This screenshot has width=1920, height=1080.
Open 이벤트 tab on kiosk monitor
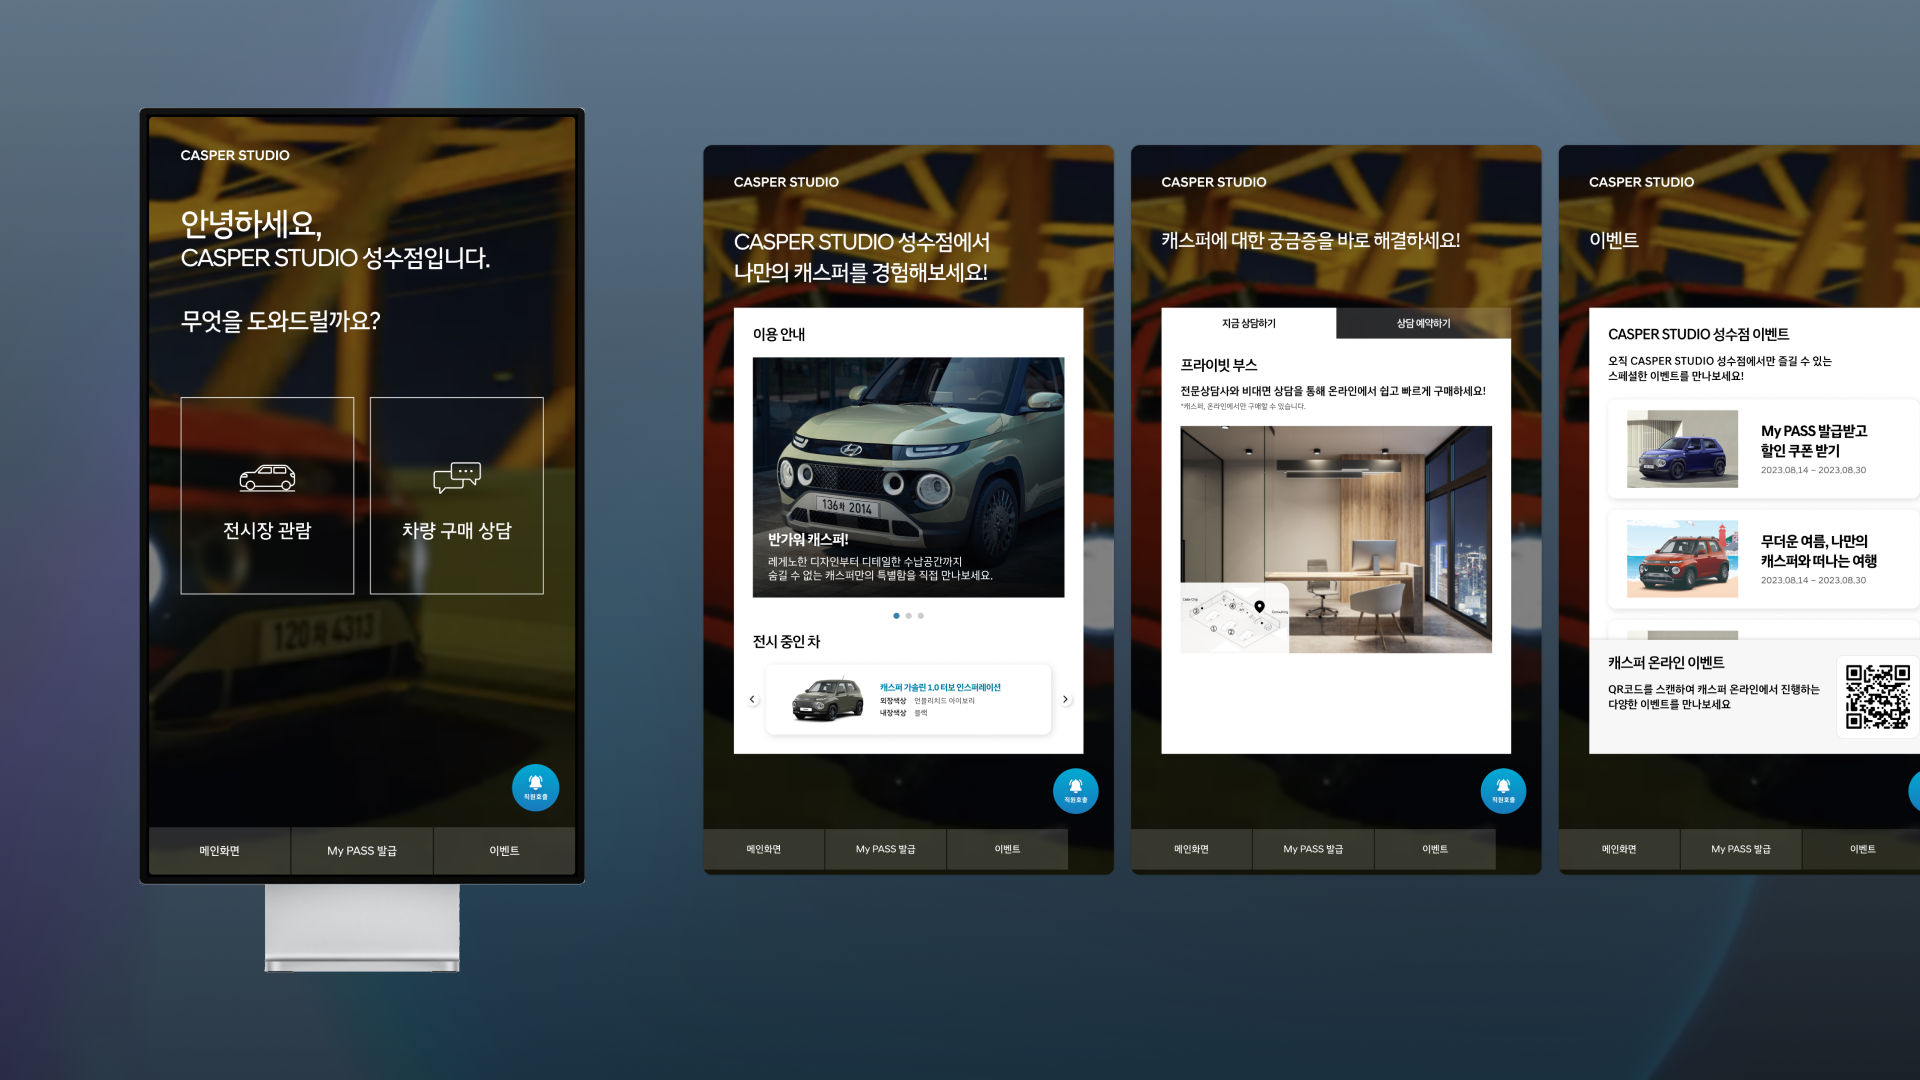tap(504, 851)
